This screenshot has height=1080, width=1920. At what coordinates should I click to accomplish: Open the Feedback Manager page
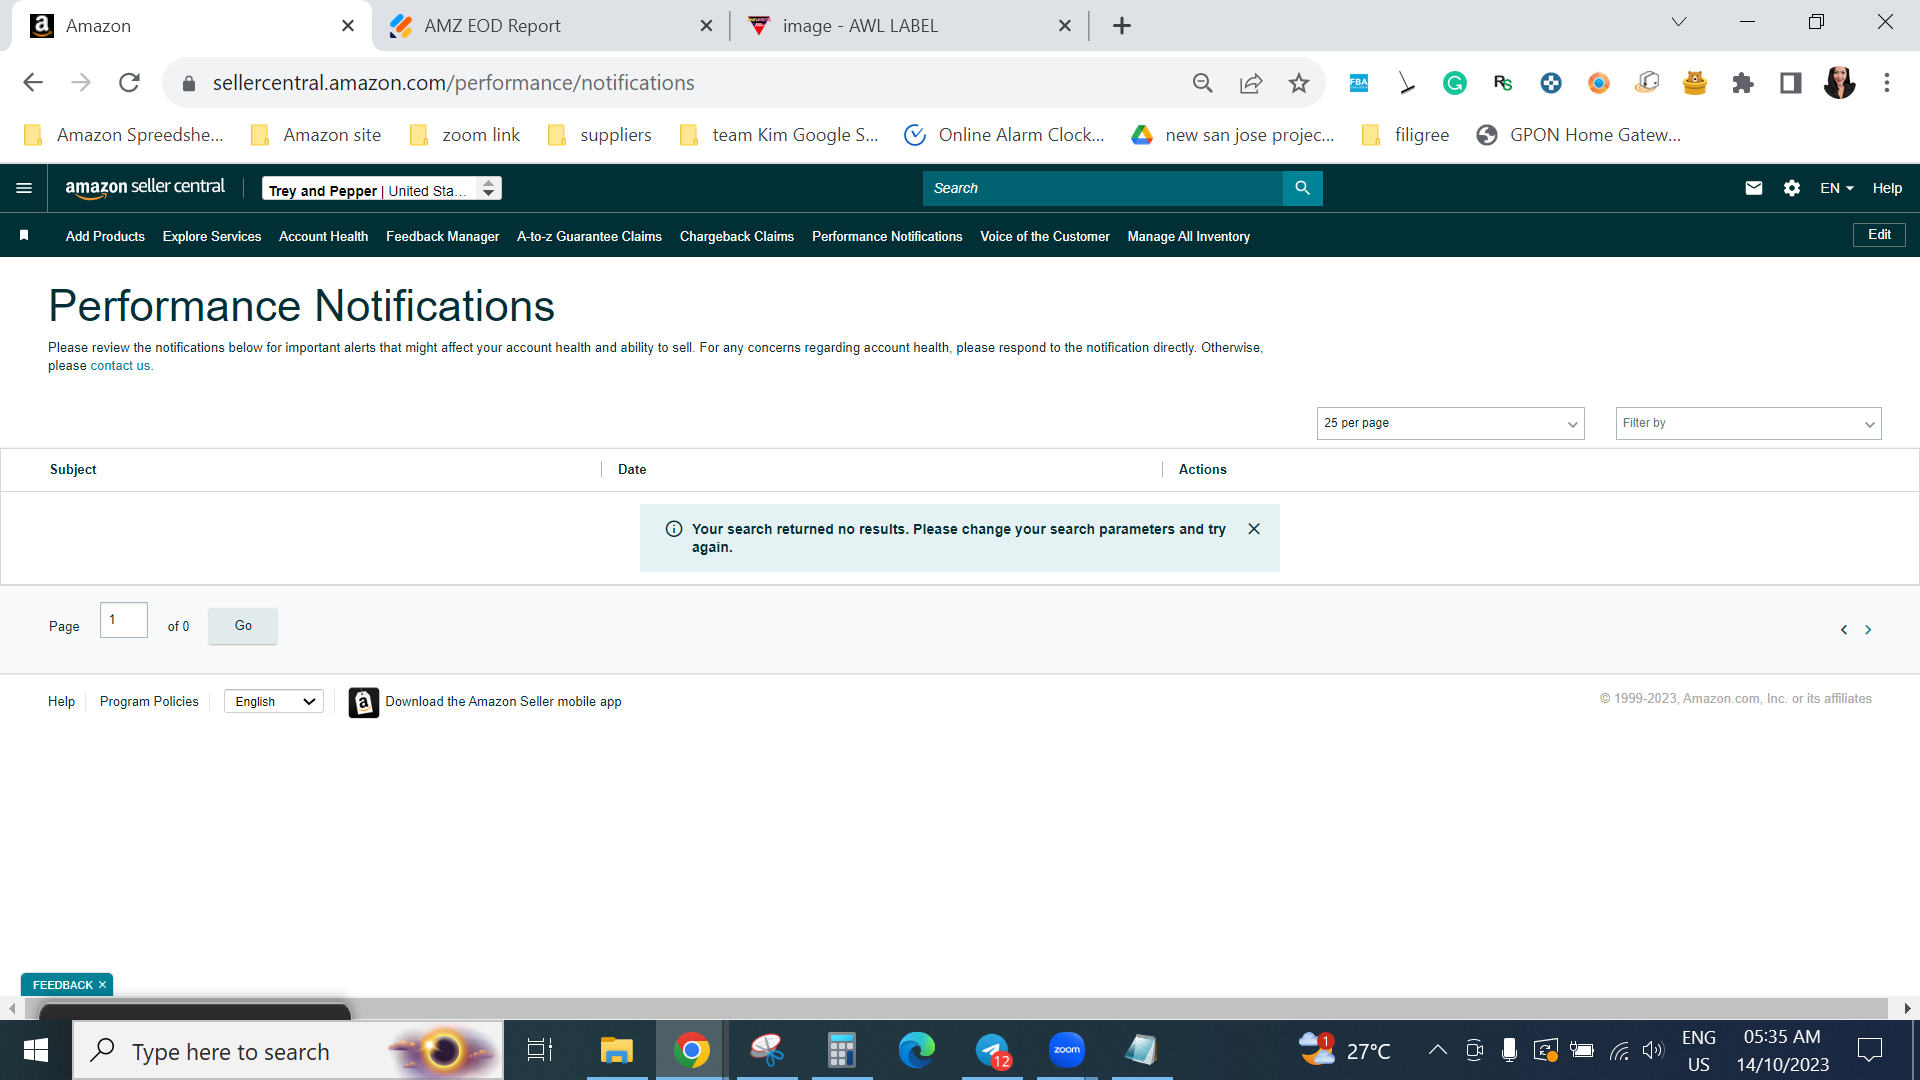442,237
